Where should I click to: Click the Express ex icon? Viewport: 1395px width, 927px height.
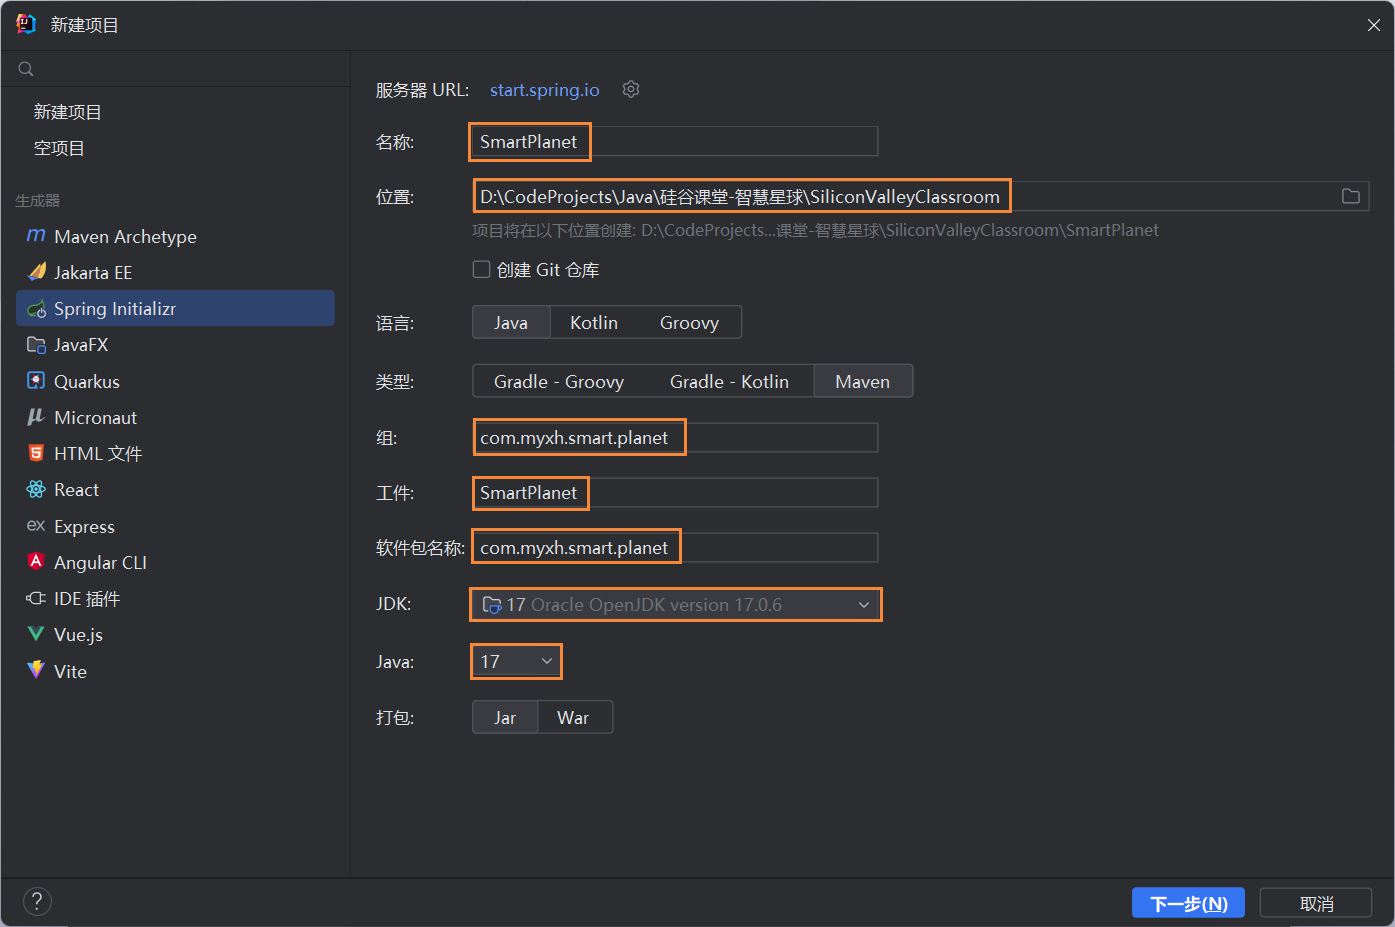(x=36, y=525)
